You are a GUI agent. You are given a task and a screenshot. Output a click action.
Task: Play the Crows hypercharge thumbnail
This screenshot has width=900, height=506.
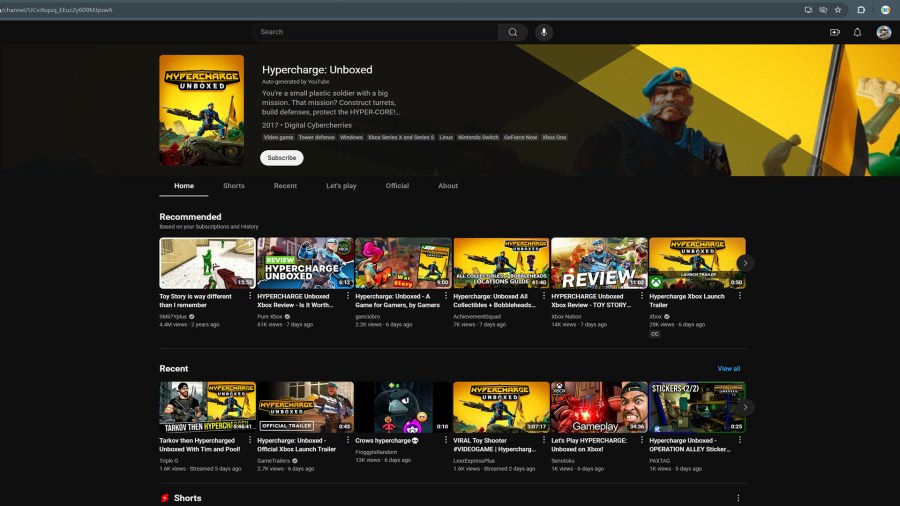(x=403, y=407)
